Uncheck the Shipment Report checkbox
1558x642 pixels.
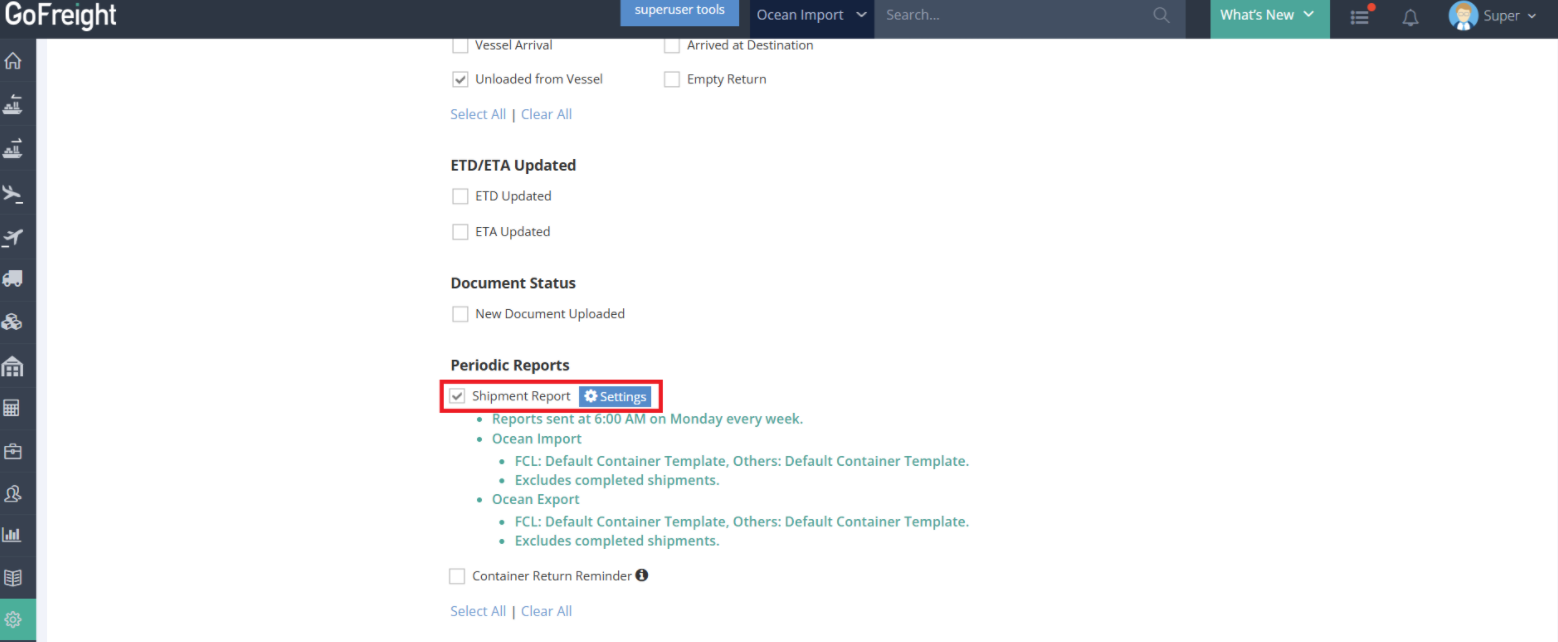click(458, 396)
